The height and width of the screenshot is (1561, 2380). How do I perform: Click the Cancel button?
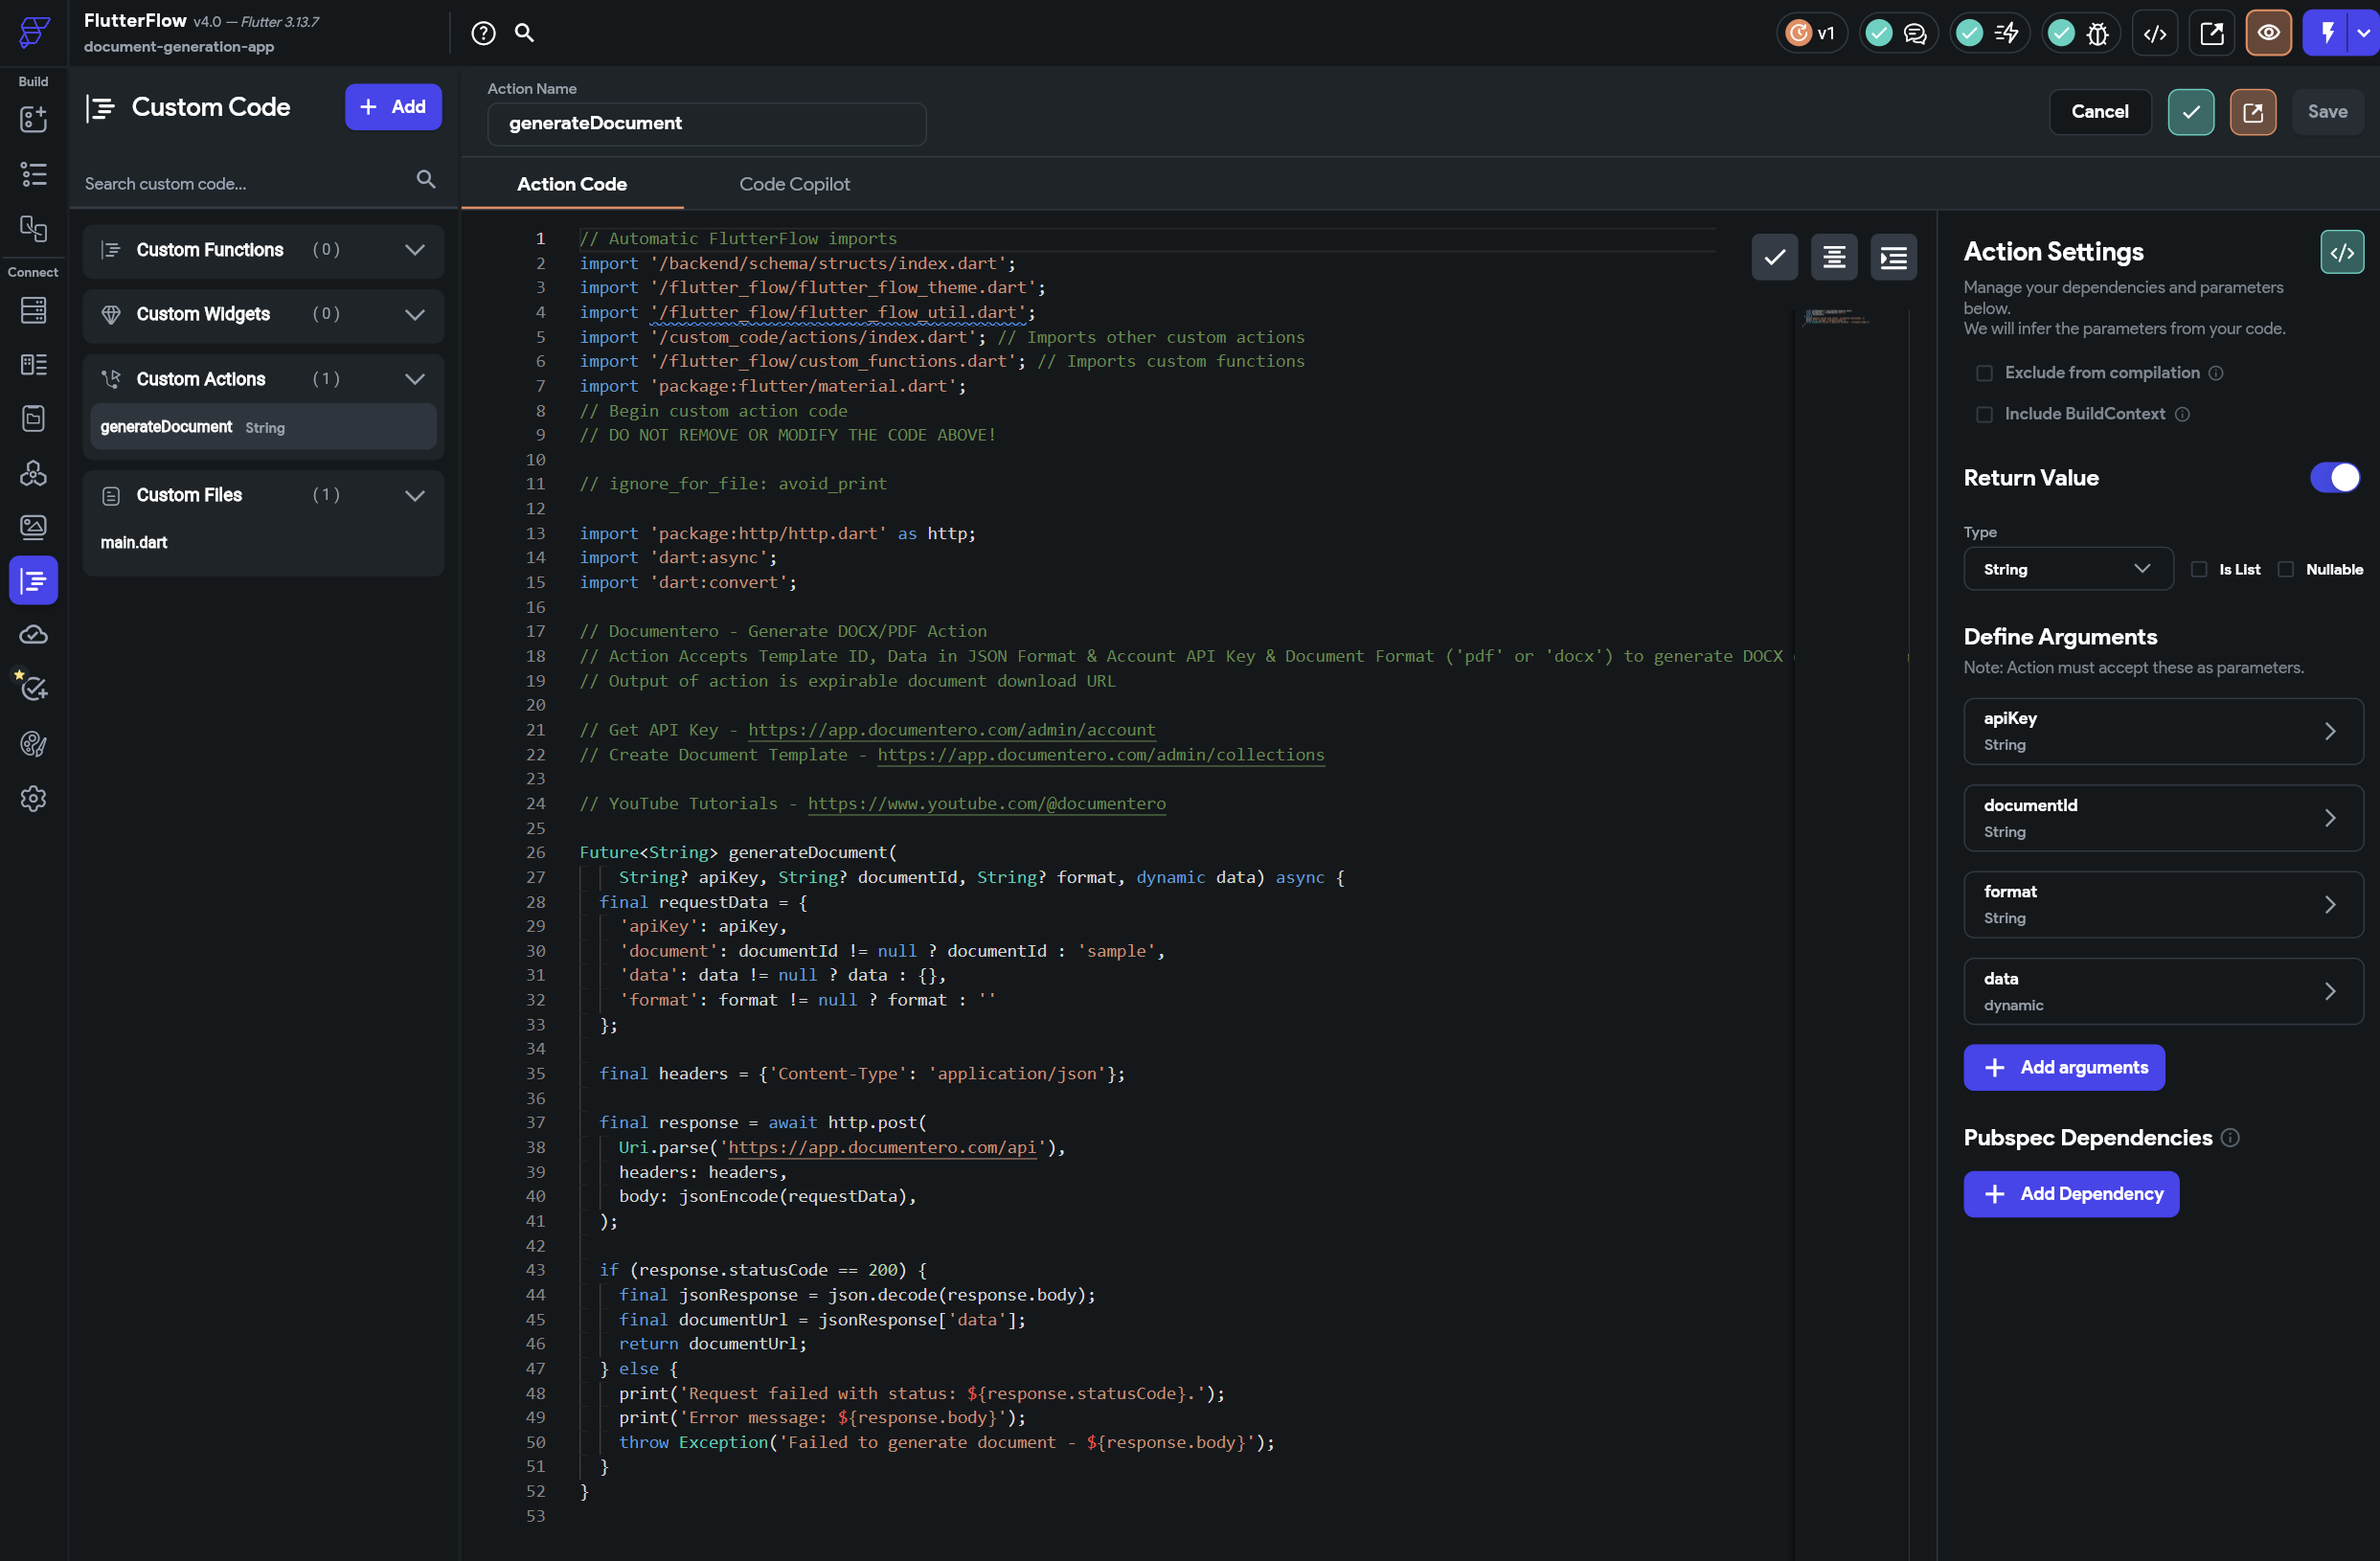pos(2099,112)
